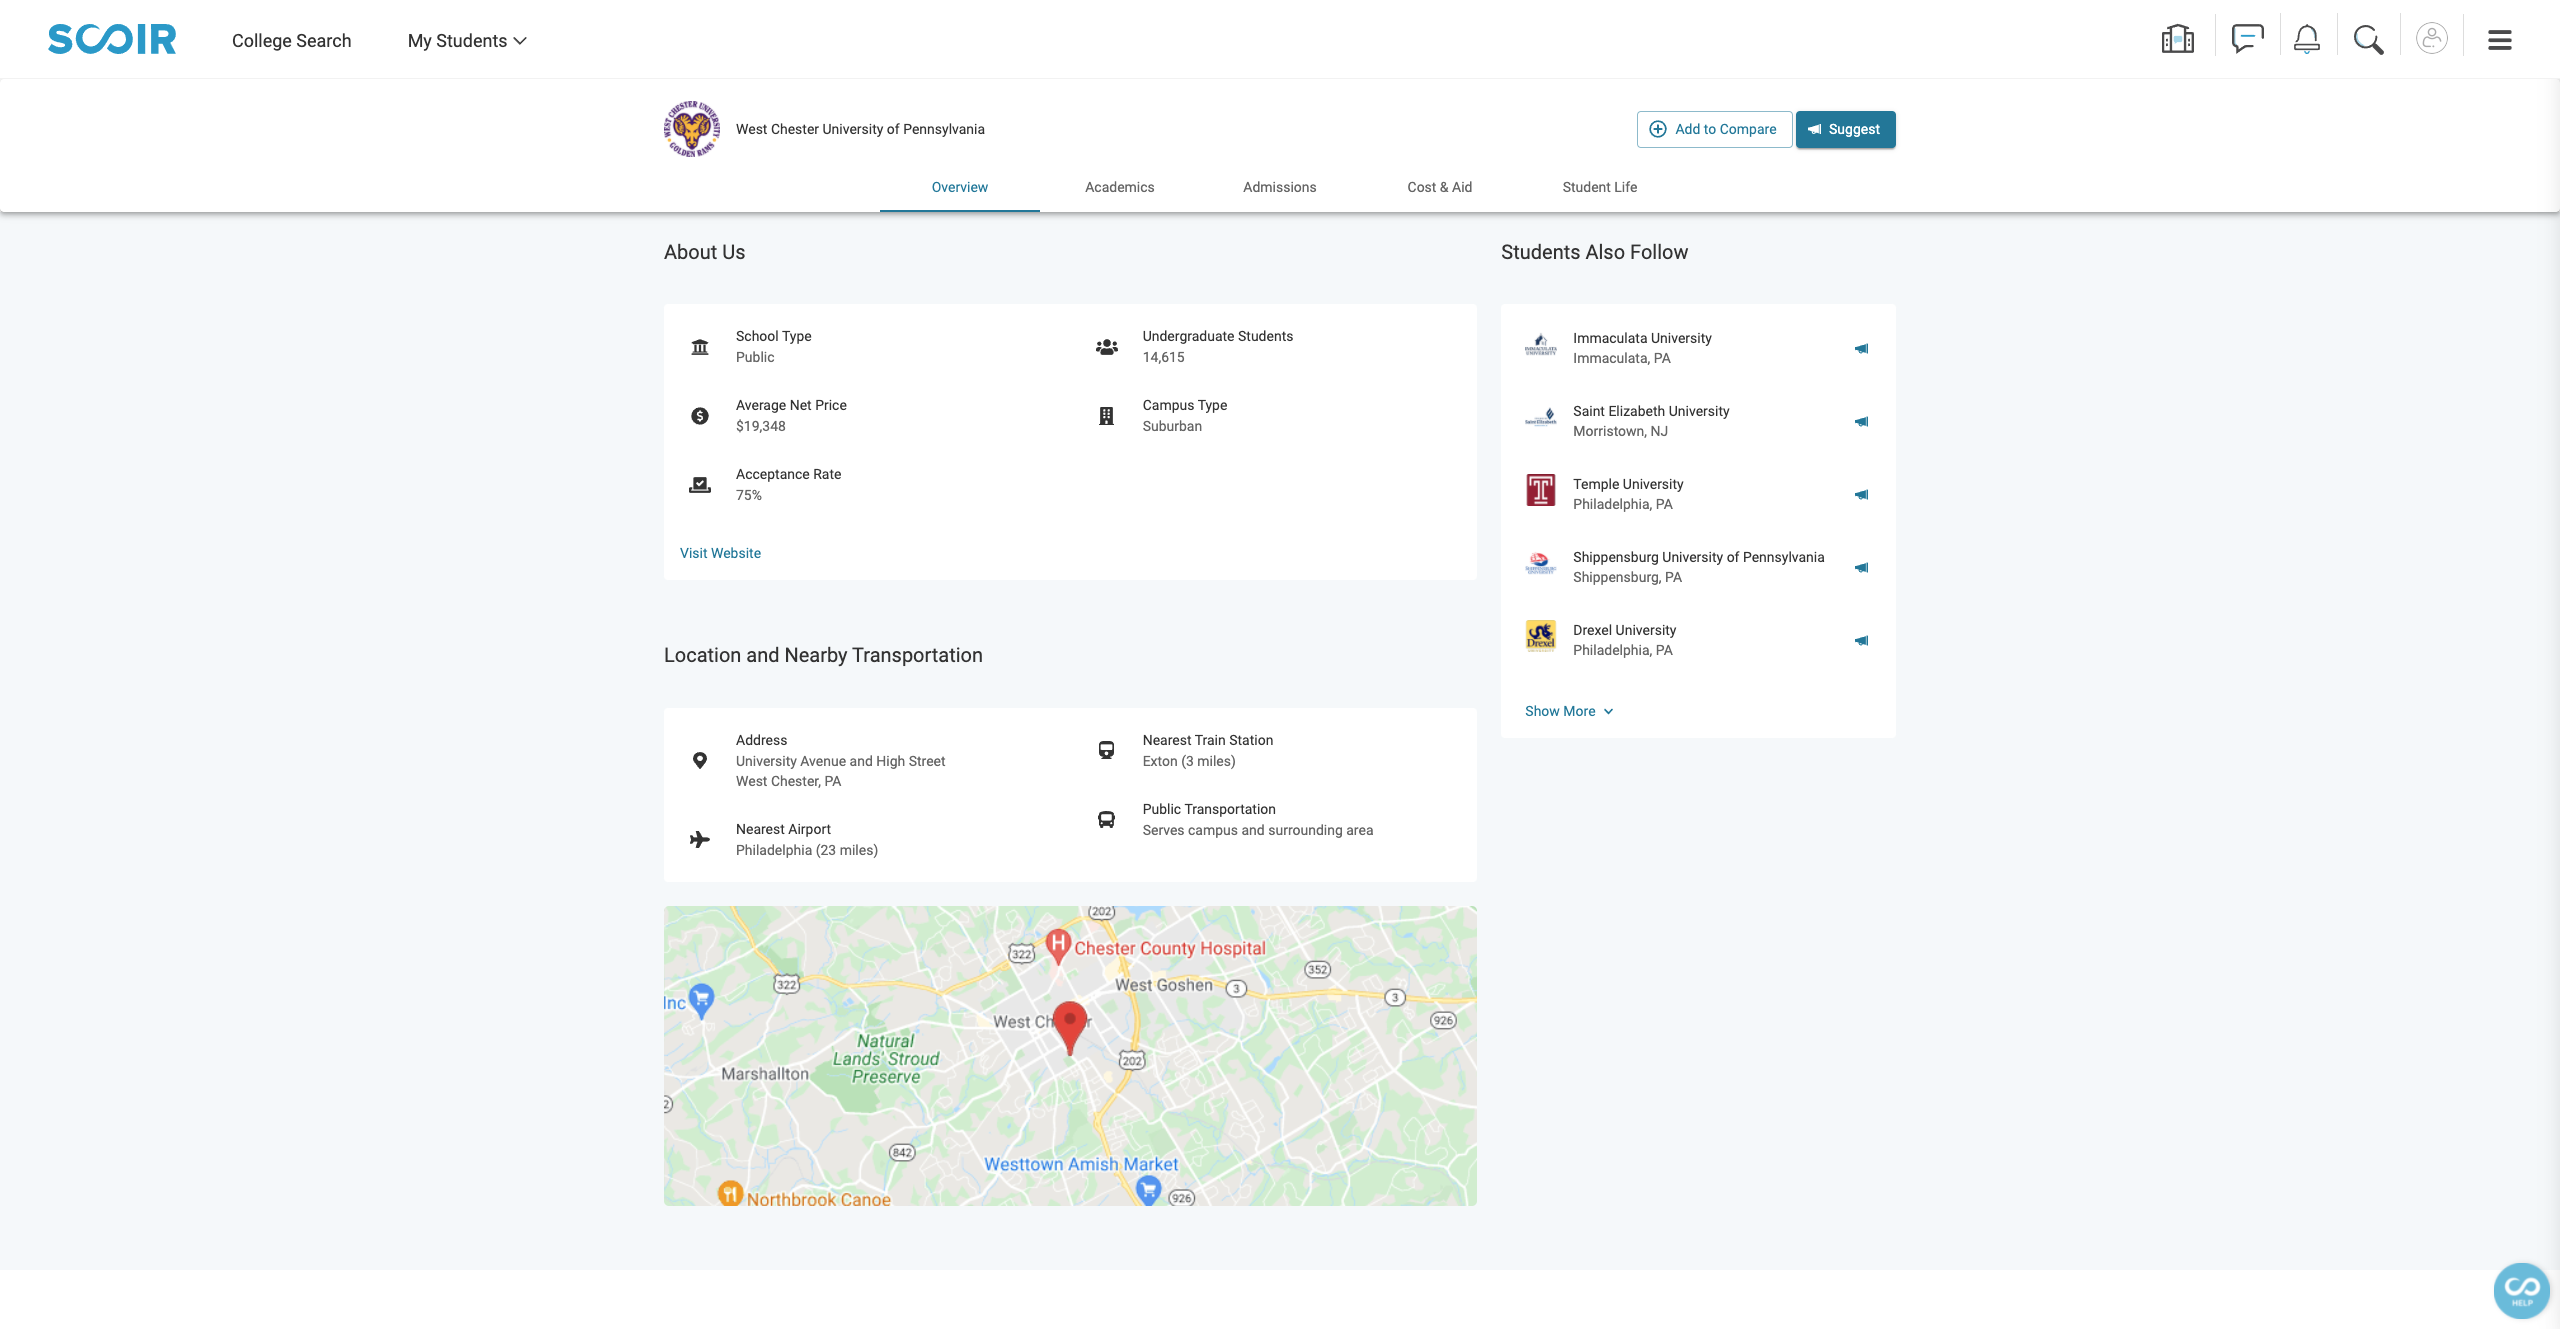This screenshot has height=1329, width=2560.
Task: Open the user profile avatar
Action: tap(2432, 39)
